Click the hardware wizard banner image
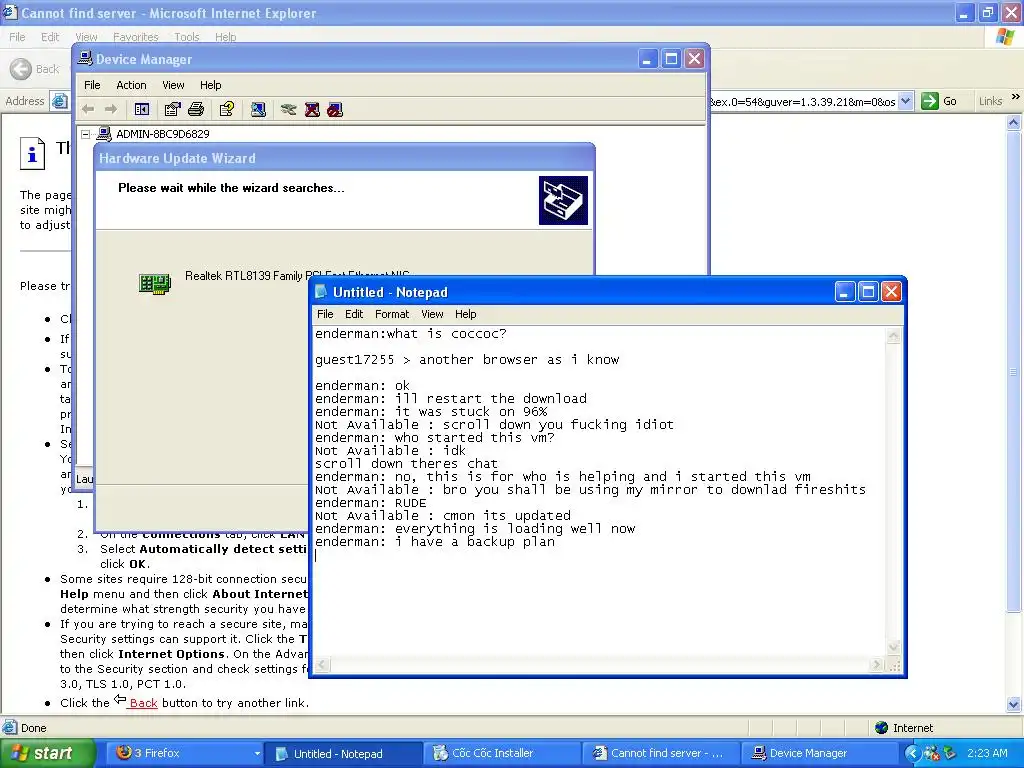The image size is (1024, 768). (563, 200)
